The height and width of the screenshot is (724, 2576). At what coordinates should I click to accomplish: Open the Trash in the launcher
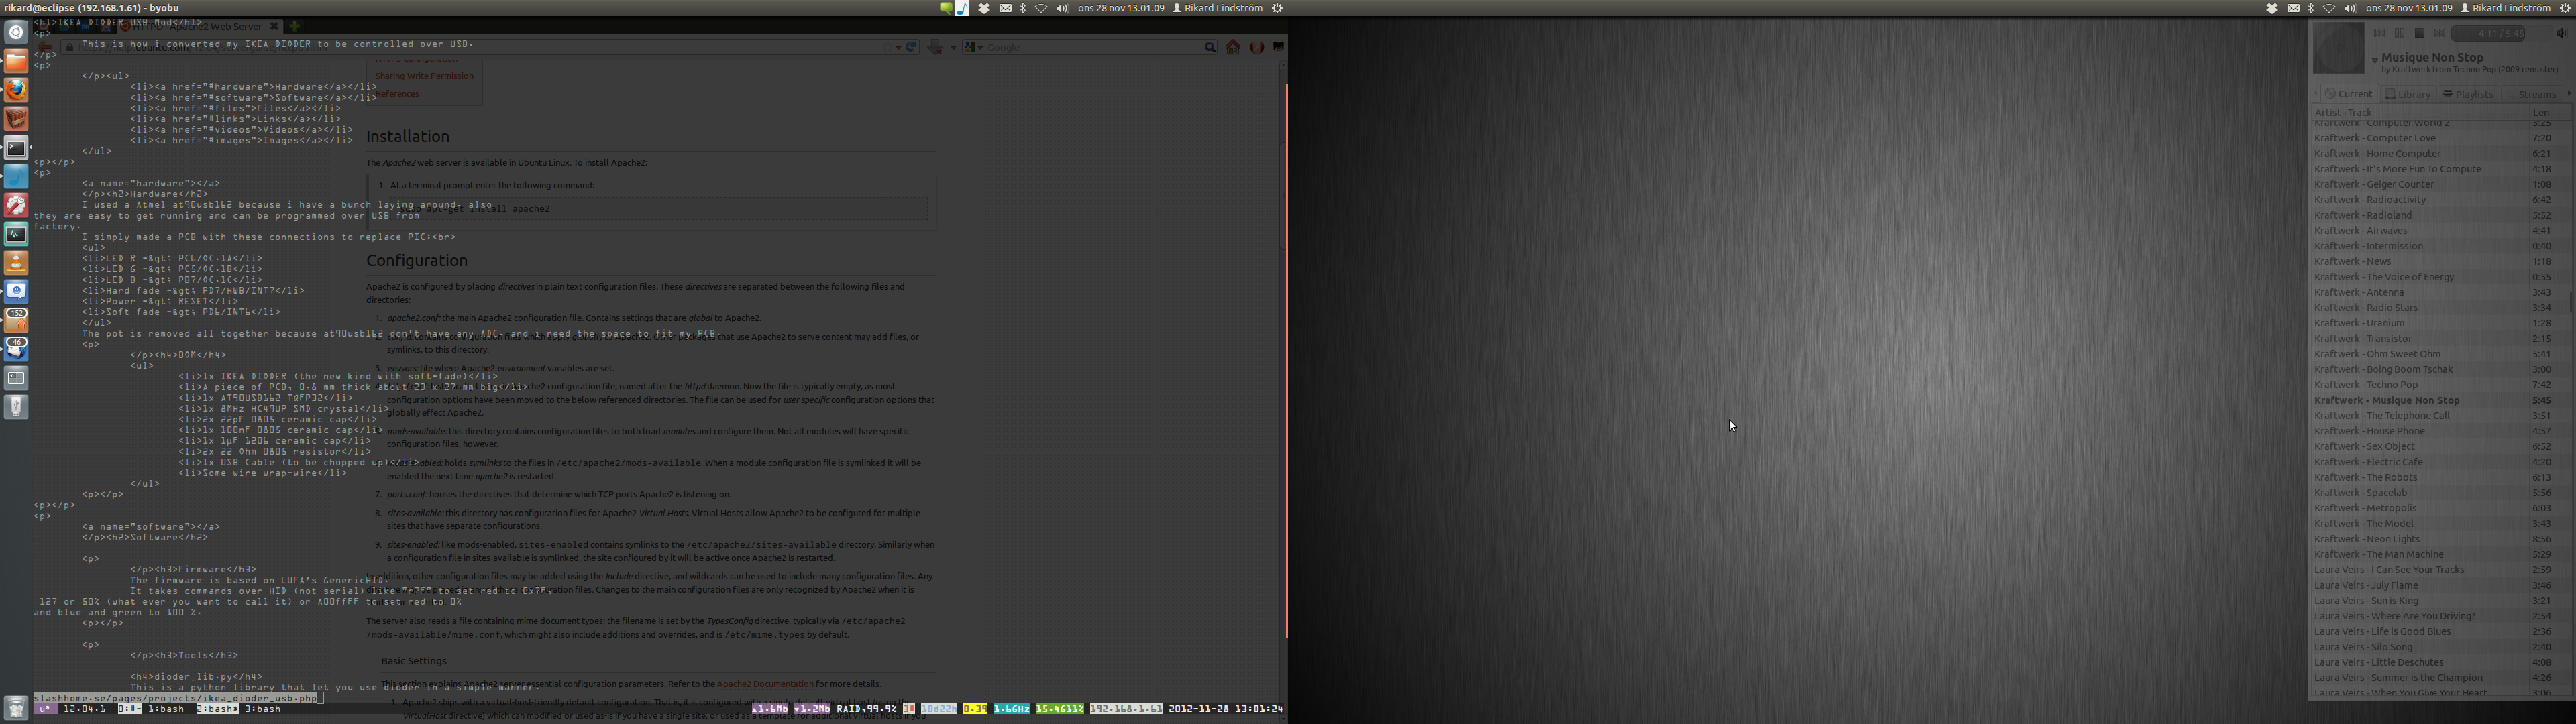[x=16, y=708]
